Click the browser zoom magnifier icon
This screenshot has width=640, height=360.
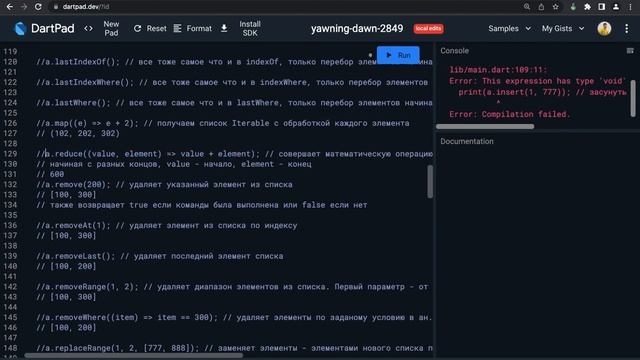coord(527,7)
